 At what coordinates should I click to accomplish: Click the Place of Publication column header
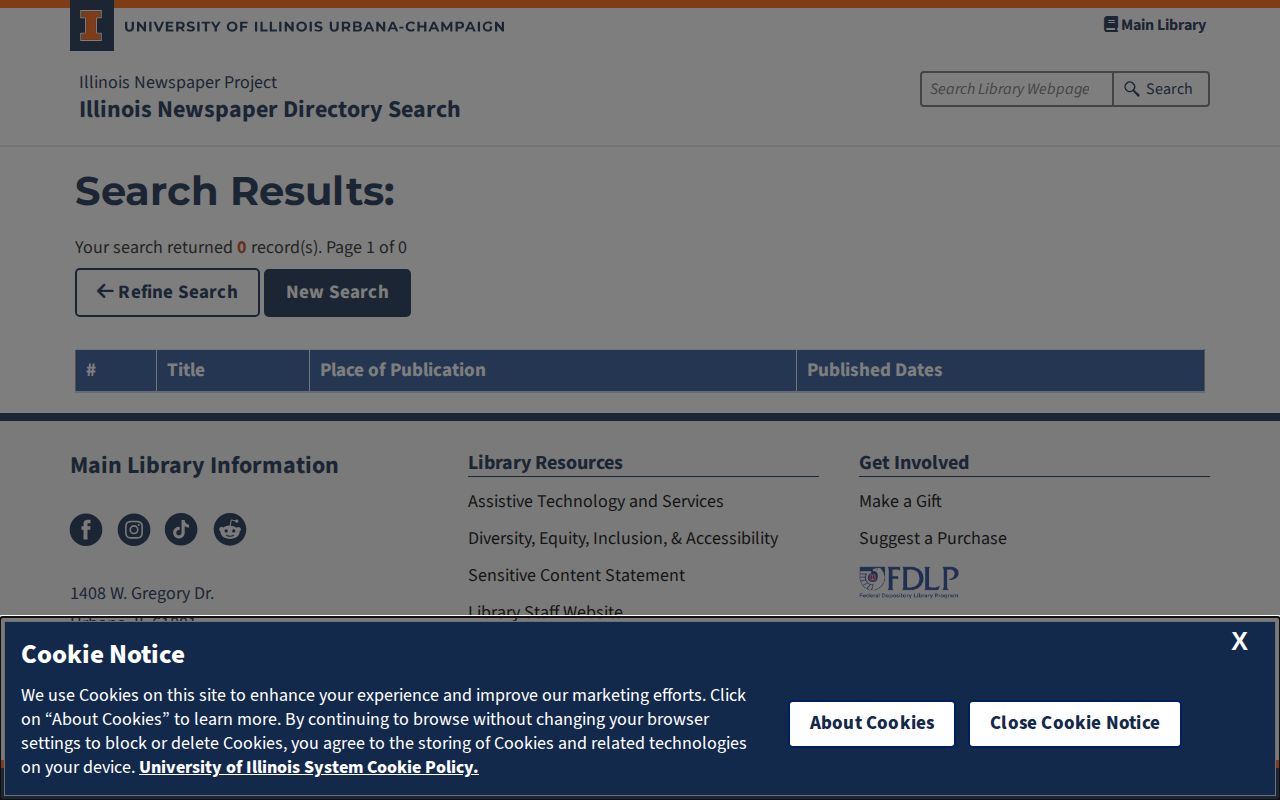click(553, 370)
